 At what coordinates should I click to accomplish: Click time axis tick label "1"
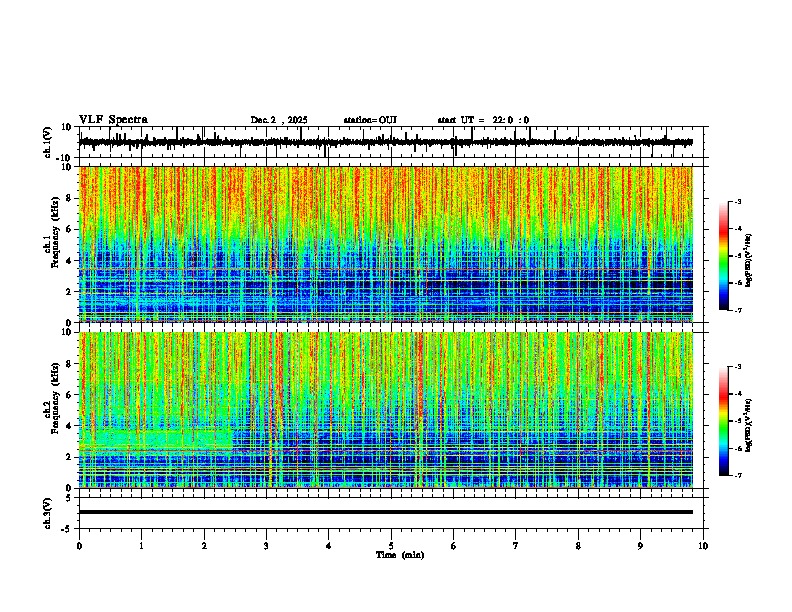point(141,546)
